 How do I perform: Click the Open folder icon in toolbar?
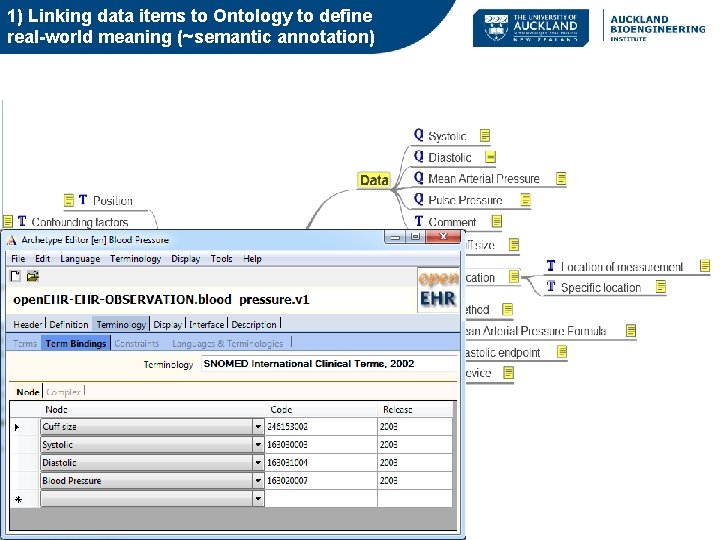pos(33,276)
